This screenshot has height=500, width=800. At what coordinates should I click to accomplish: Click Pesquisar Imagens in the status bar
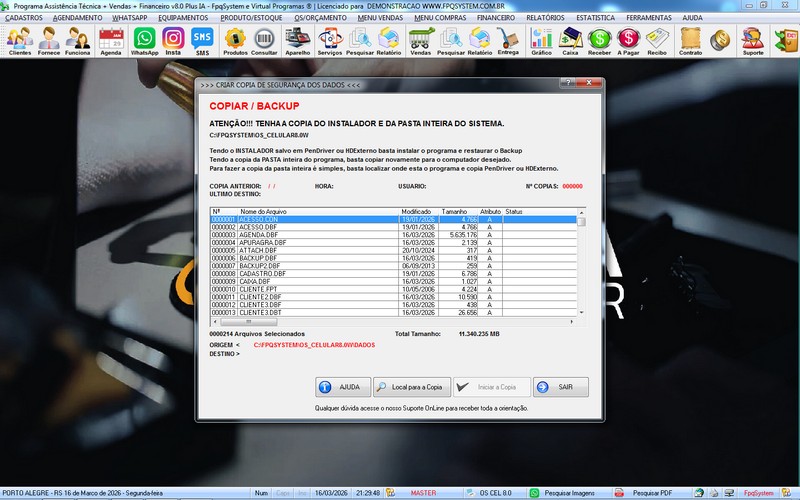point(567,493)
